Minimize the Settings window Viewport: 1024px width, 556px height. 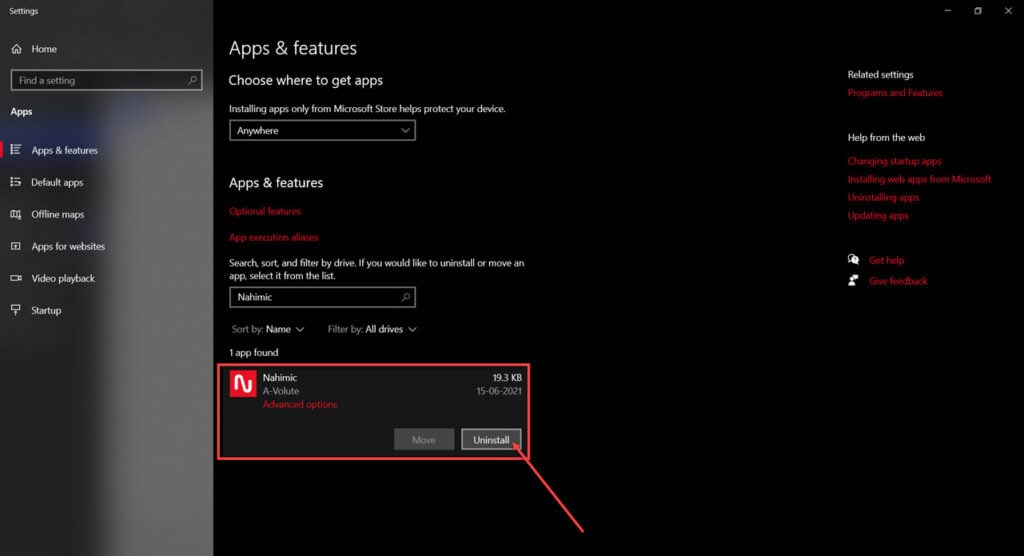(948, 10)
